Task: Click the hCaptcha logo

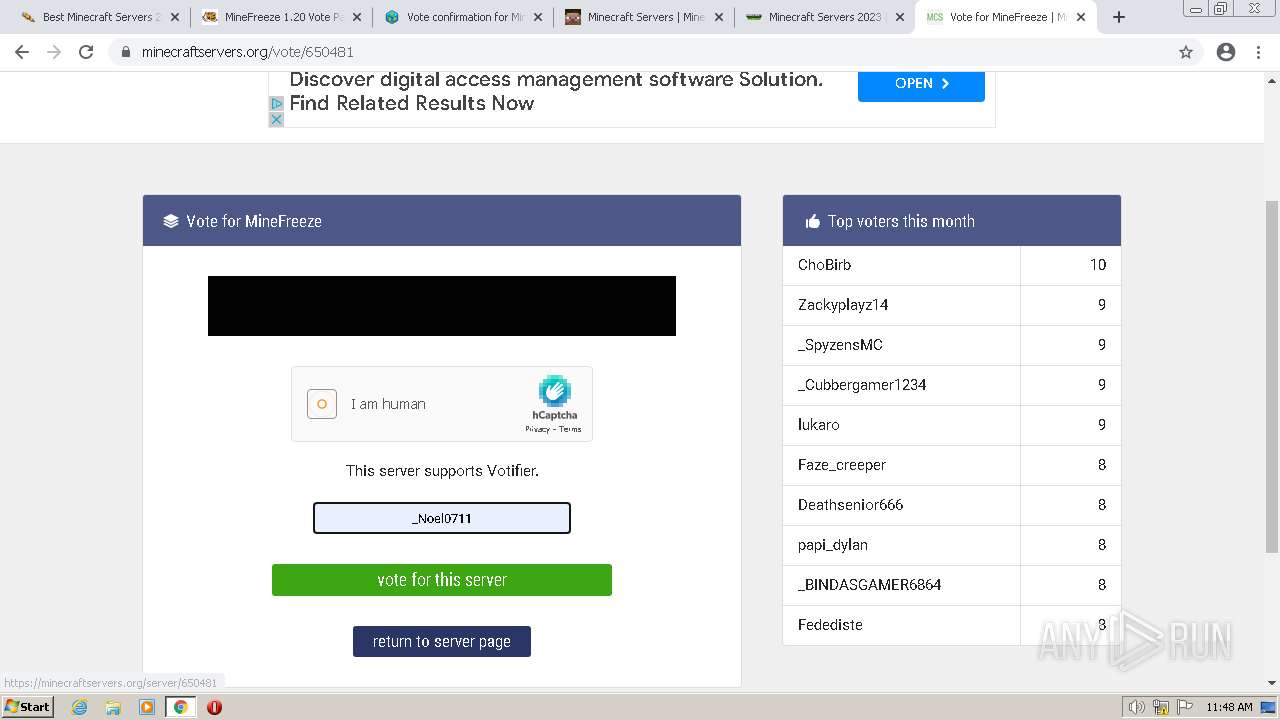Action: [x=555, y=391]
